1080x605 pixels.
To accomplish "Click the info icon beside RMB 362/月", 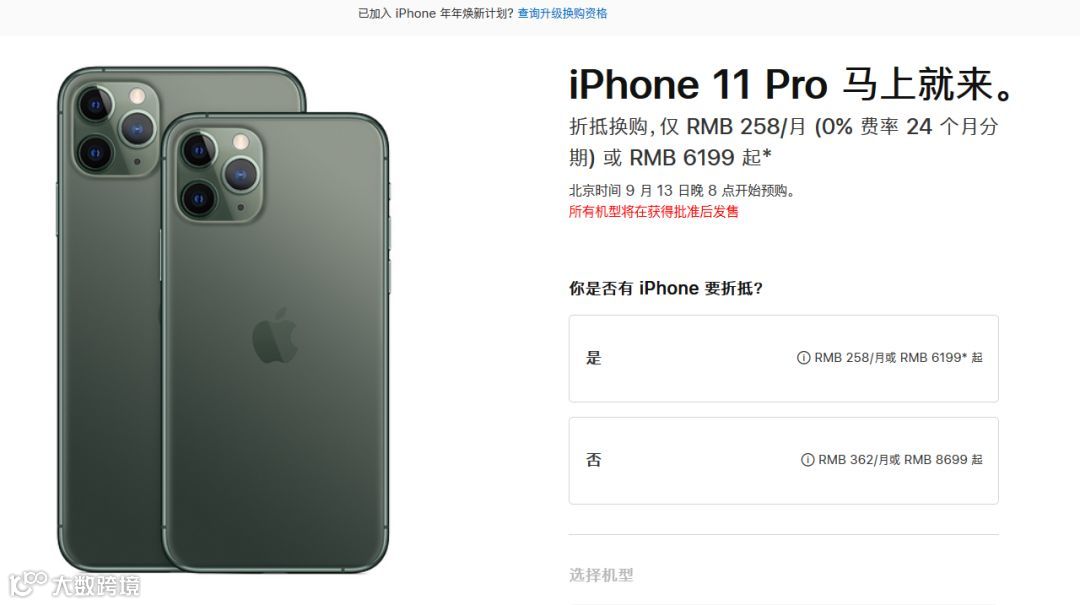I will tap(807, 460).
